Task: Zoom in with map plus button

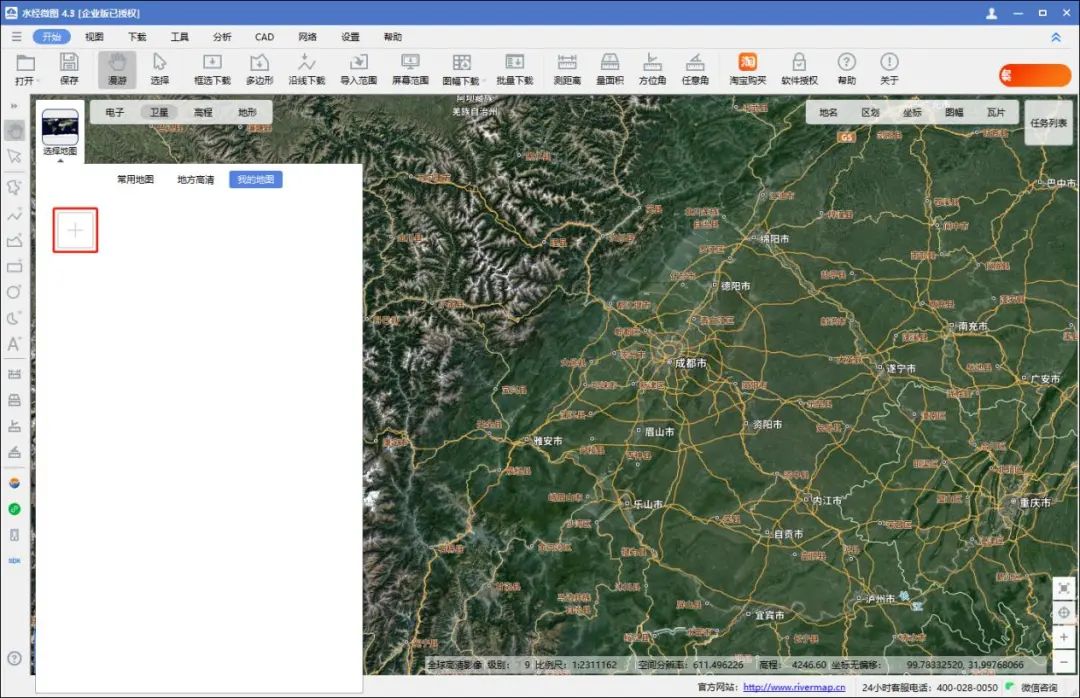Action: (x=1063, y=638)
